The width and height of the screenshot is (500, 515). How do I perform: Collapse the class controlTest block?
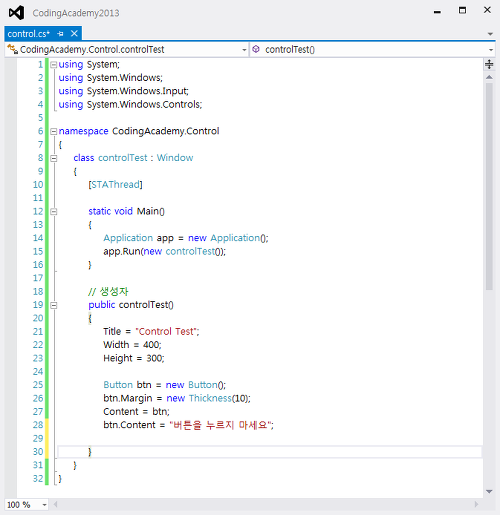[53, 158]
